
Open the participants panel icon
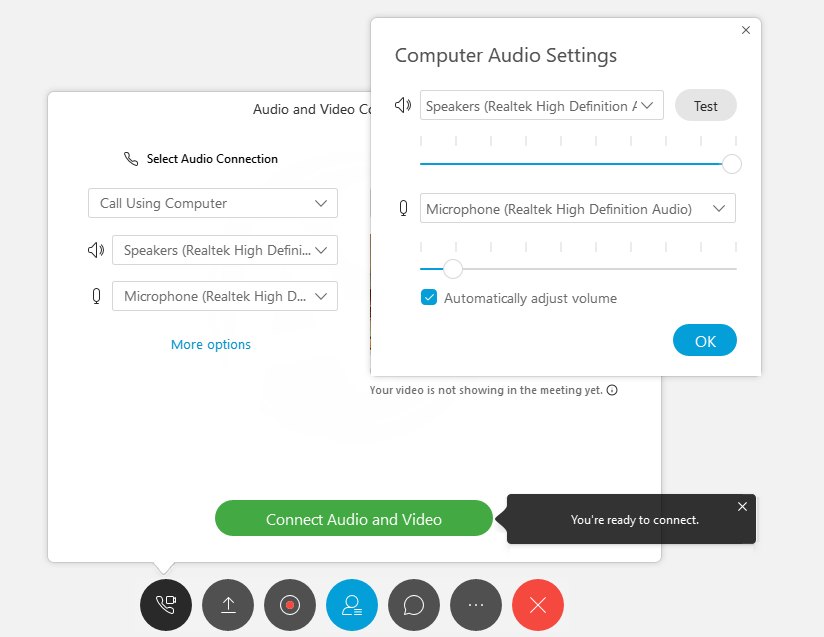tap(351, 605)
